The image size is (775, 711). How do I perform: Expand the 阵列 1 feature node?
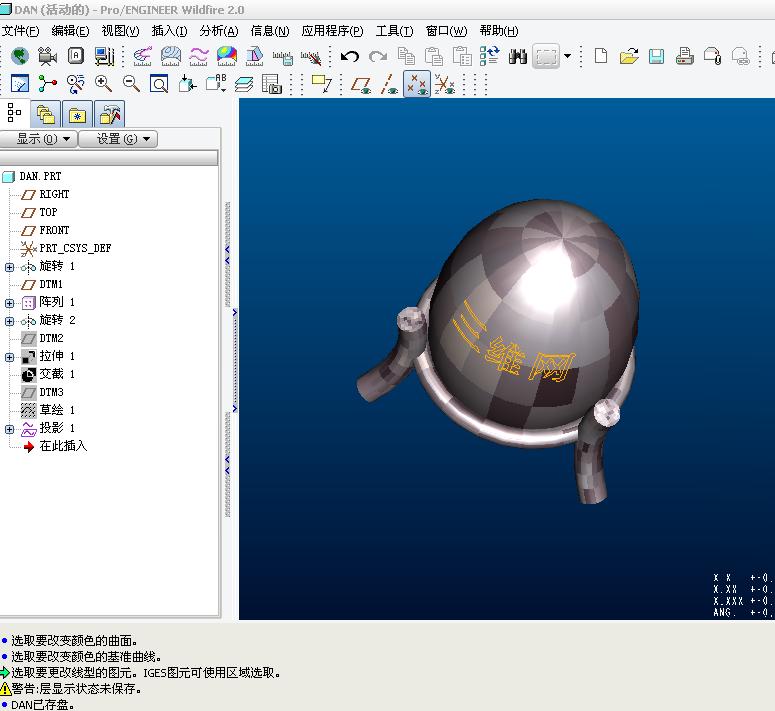(x=9, y=303)
